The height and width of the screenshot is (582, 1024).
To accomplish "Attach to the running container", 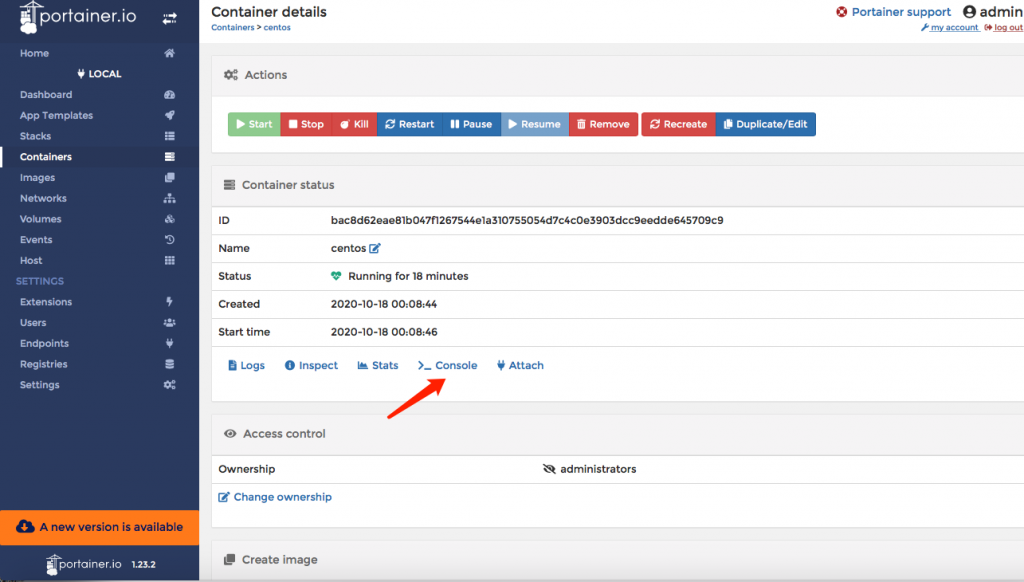I will pos(520,366).
